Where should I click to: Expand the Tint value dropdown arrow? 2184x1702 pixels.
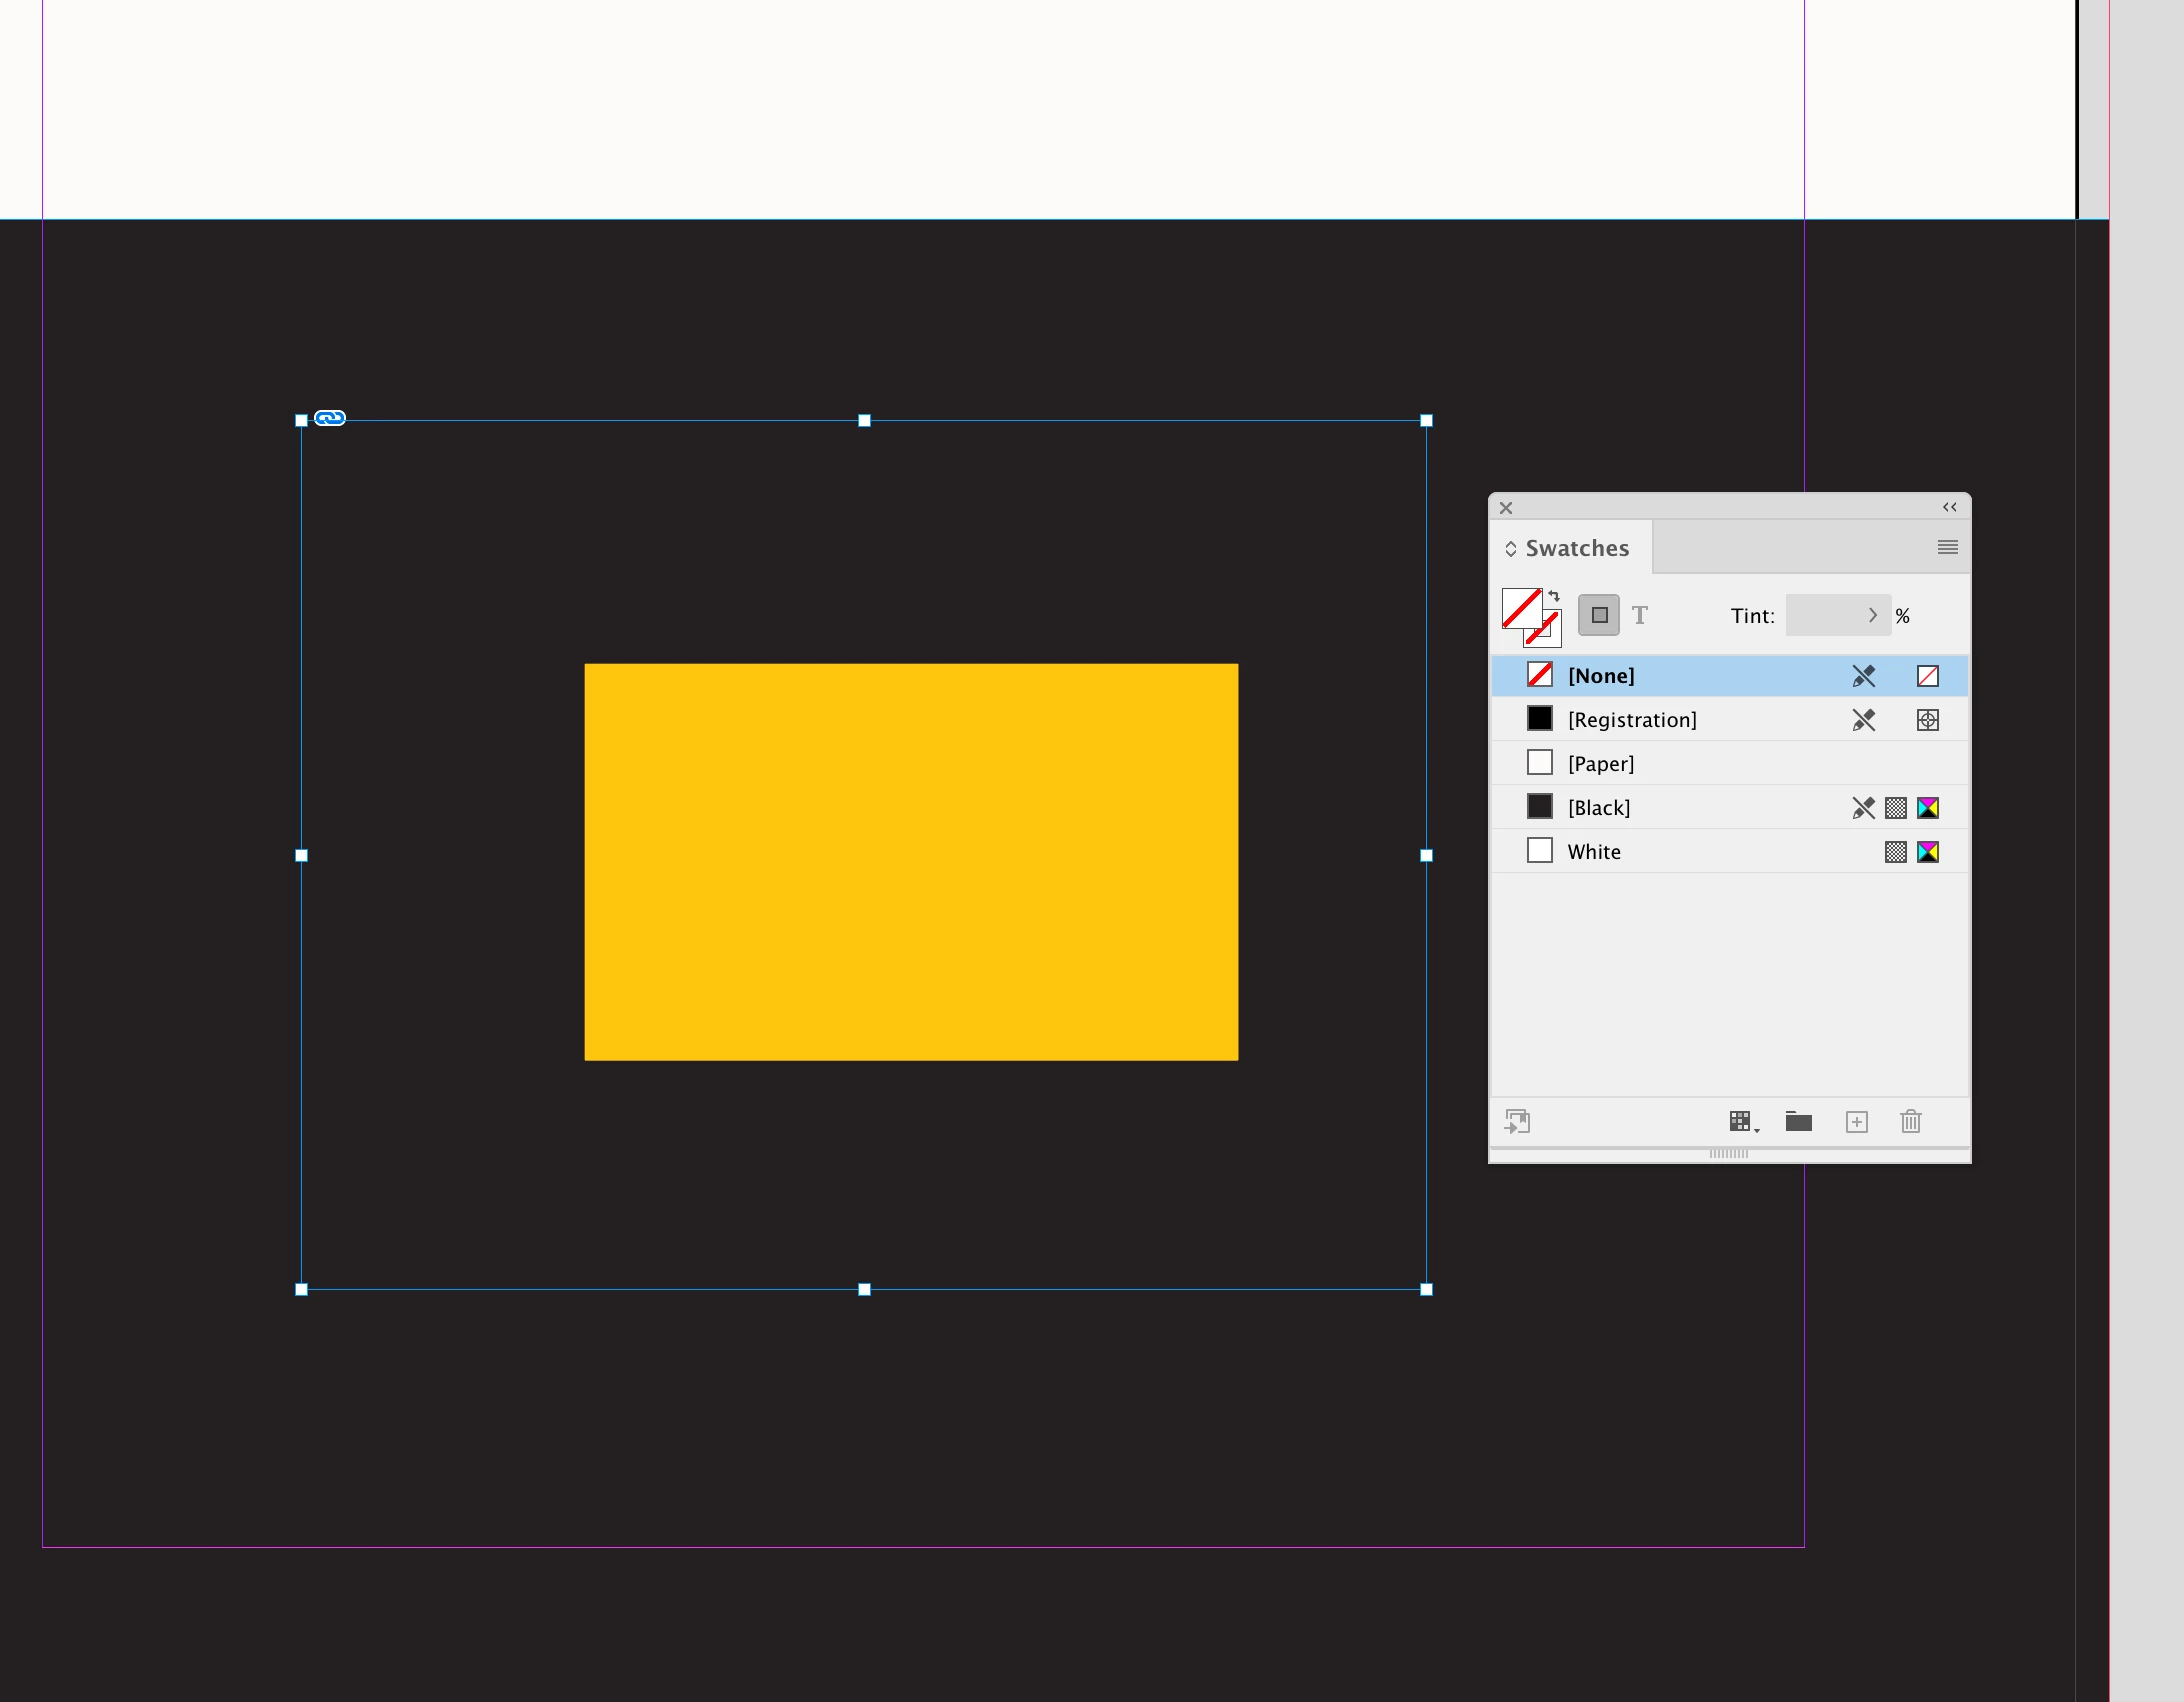pyautogui.click(x=1873, y=615)
